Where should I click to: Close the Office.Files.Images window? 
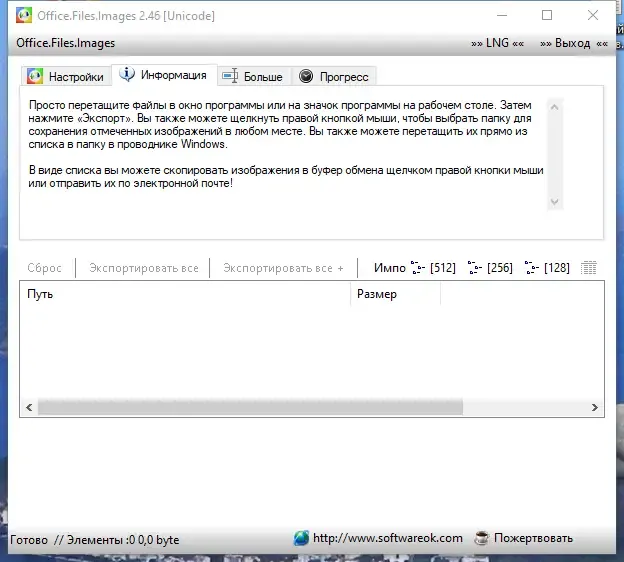[x=593, y=16]
